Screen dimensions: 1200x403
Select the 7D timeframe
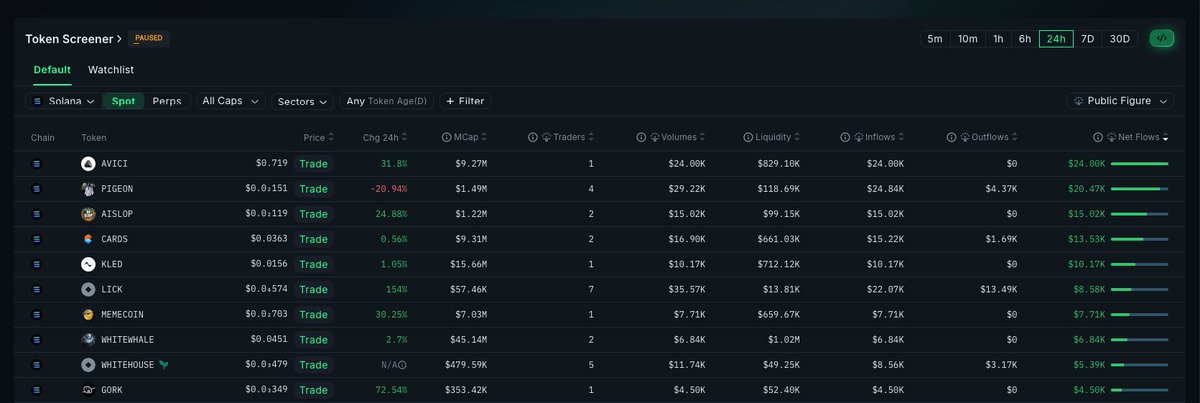click(x=1087, y=39)
